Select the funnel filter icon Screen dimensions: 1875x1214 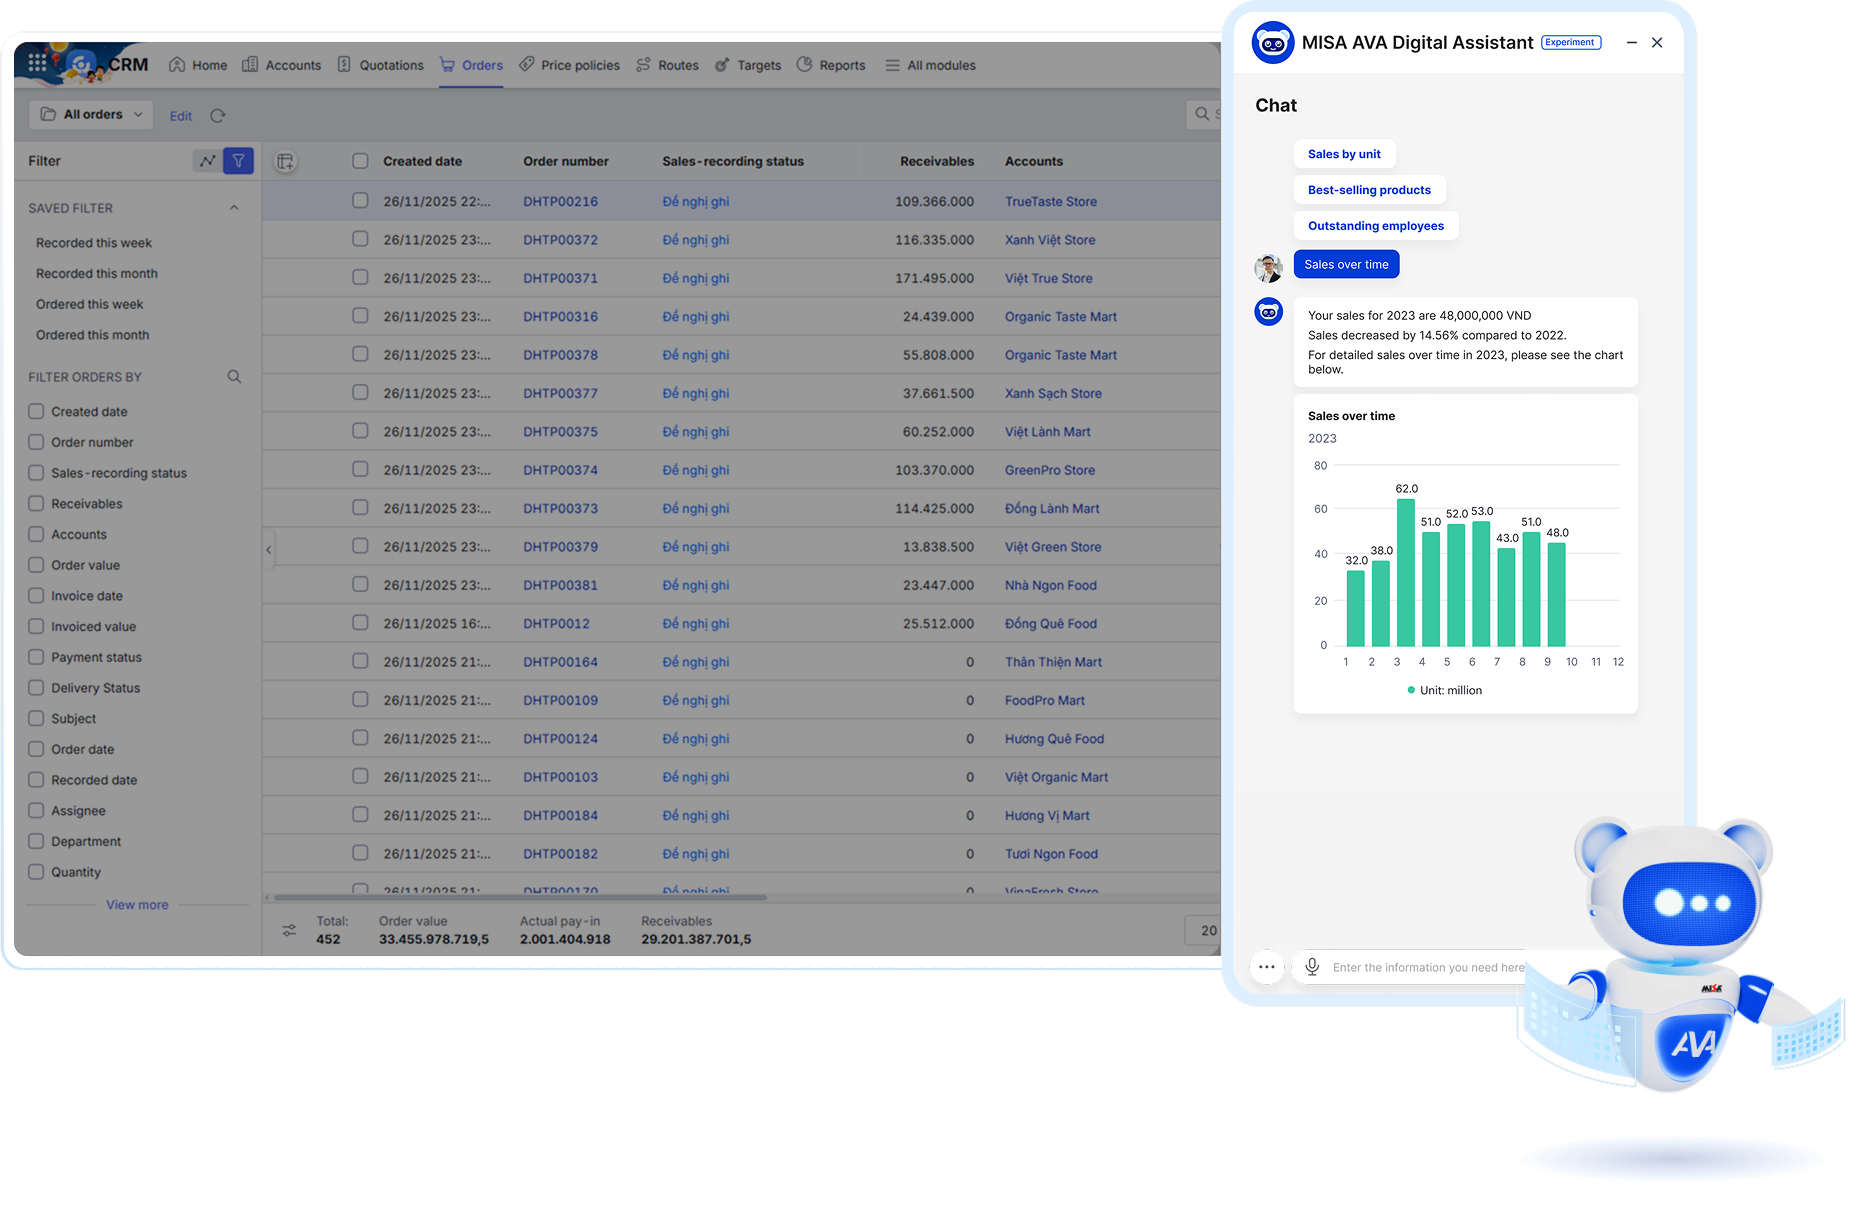click(238, 161)
